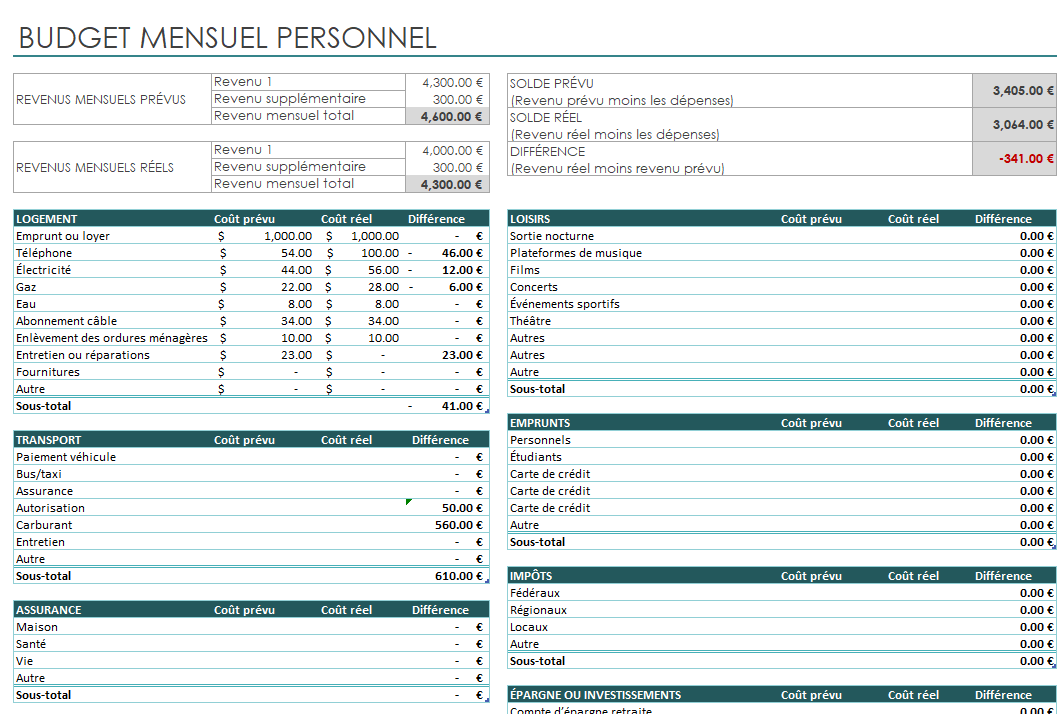This screenshot has height=714, width=1062.
Task: Click the TRANSPORT section header
Action: click(48, 440)
